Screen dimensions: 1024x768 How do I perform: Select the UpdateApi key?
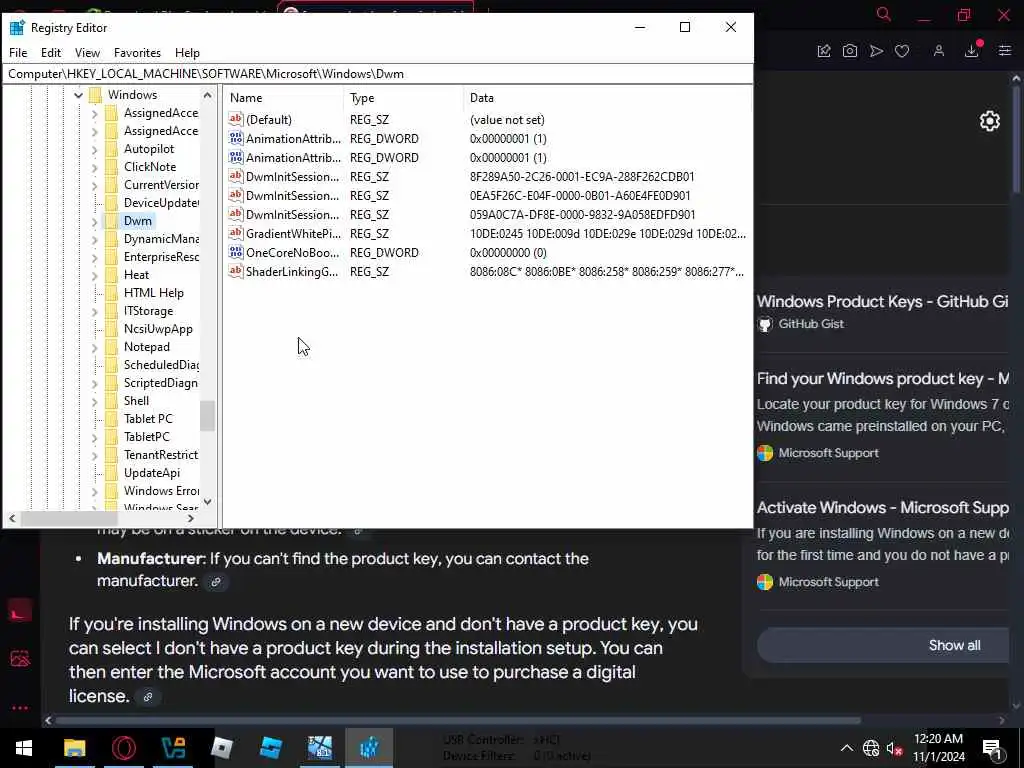point(152,473)
